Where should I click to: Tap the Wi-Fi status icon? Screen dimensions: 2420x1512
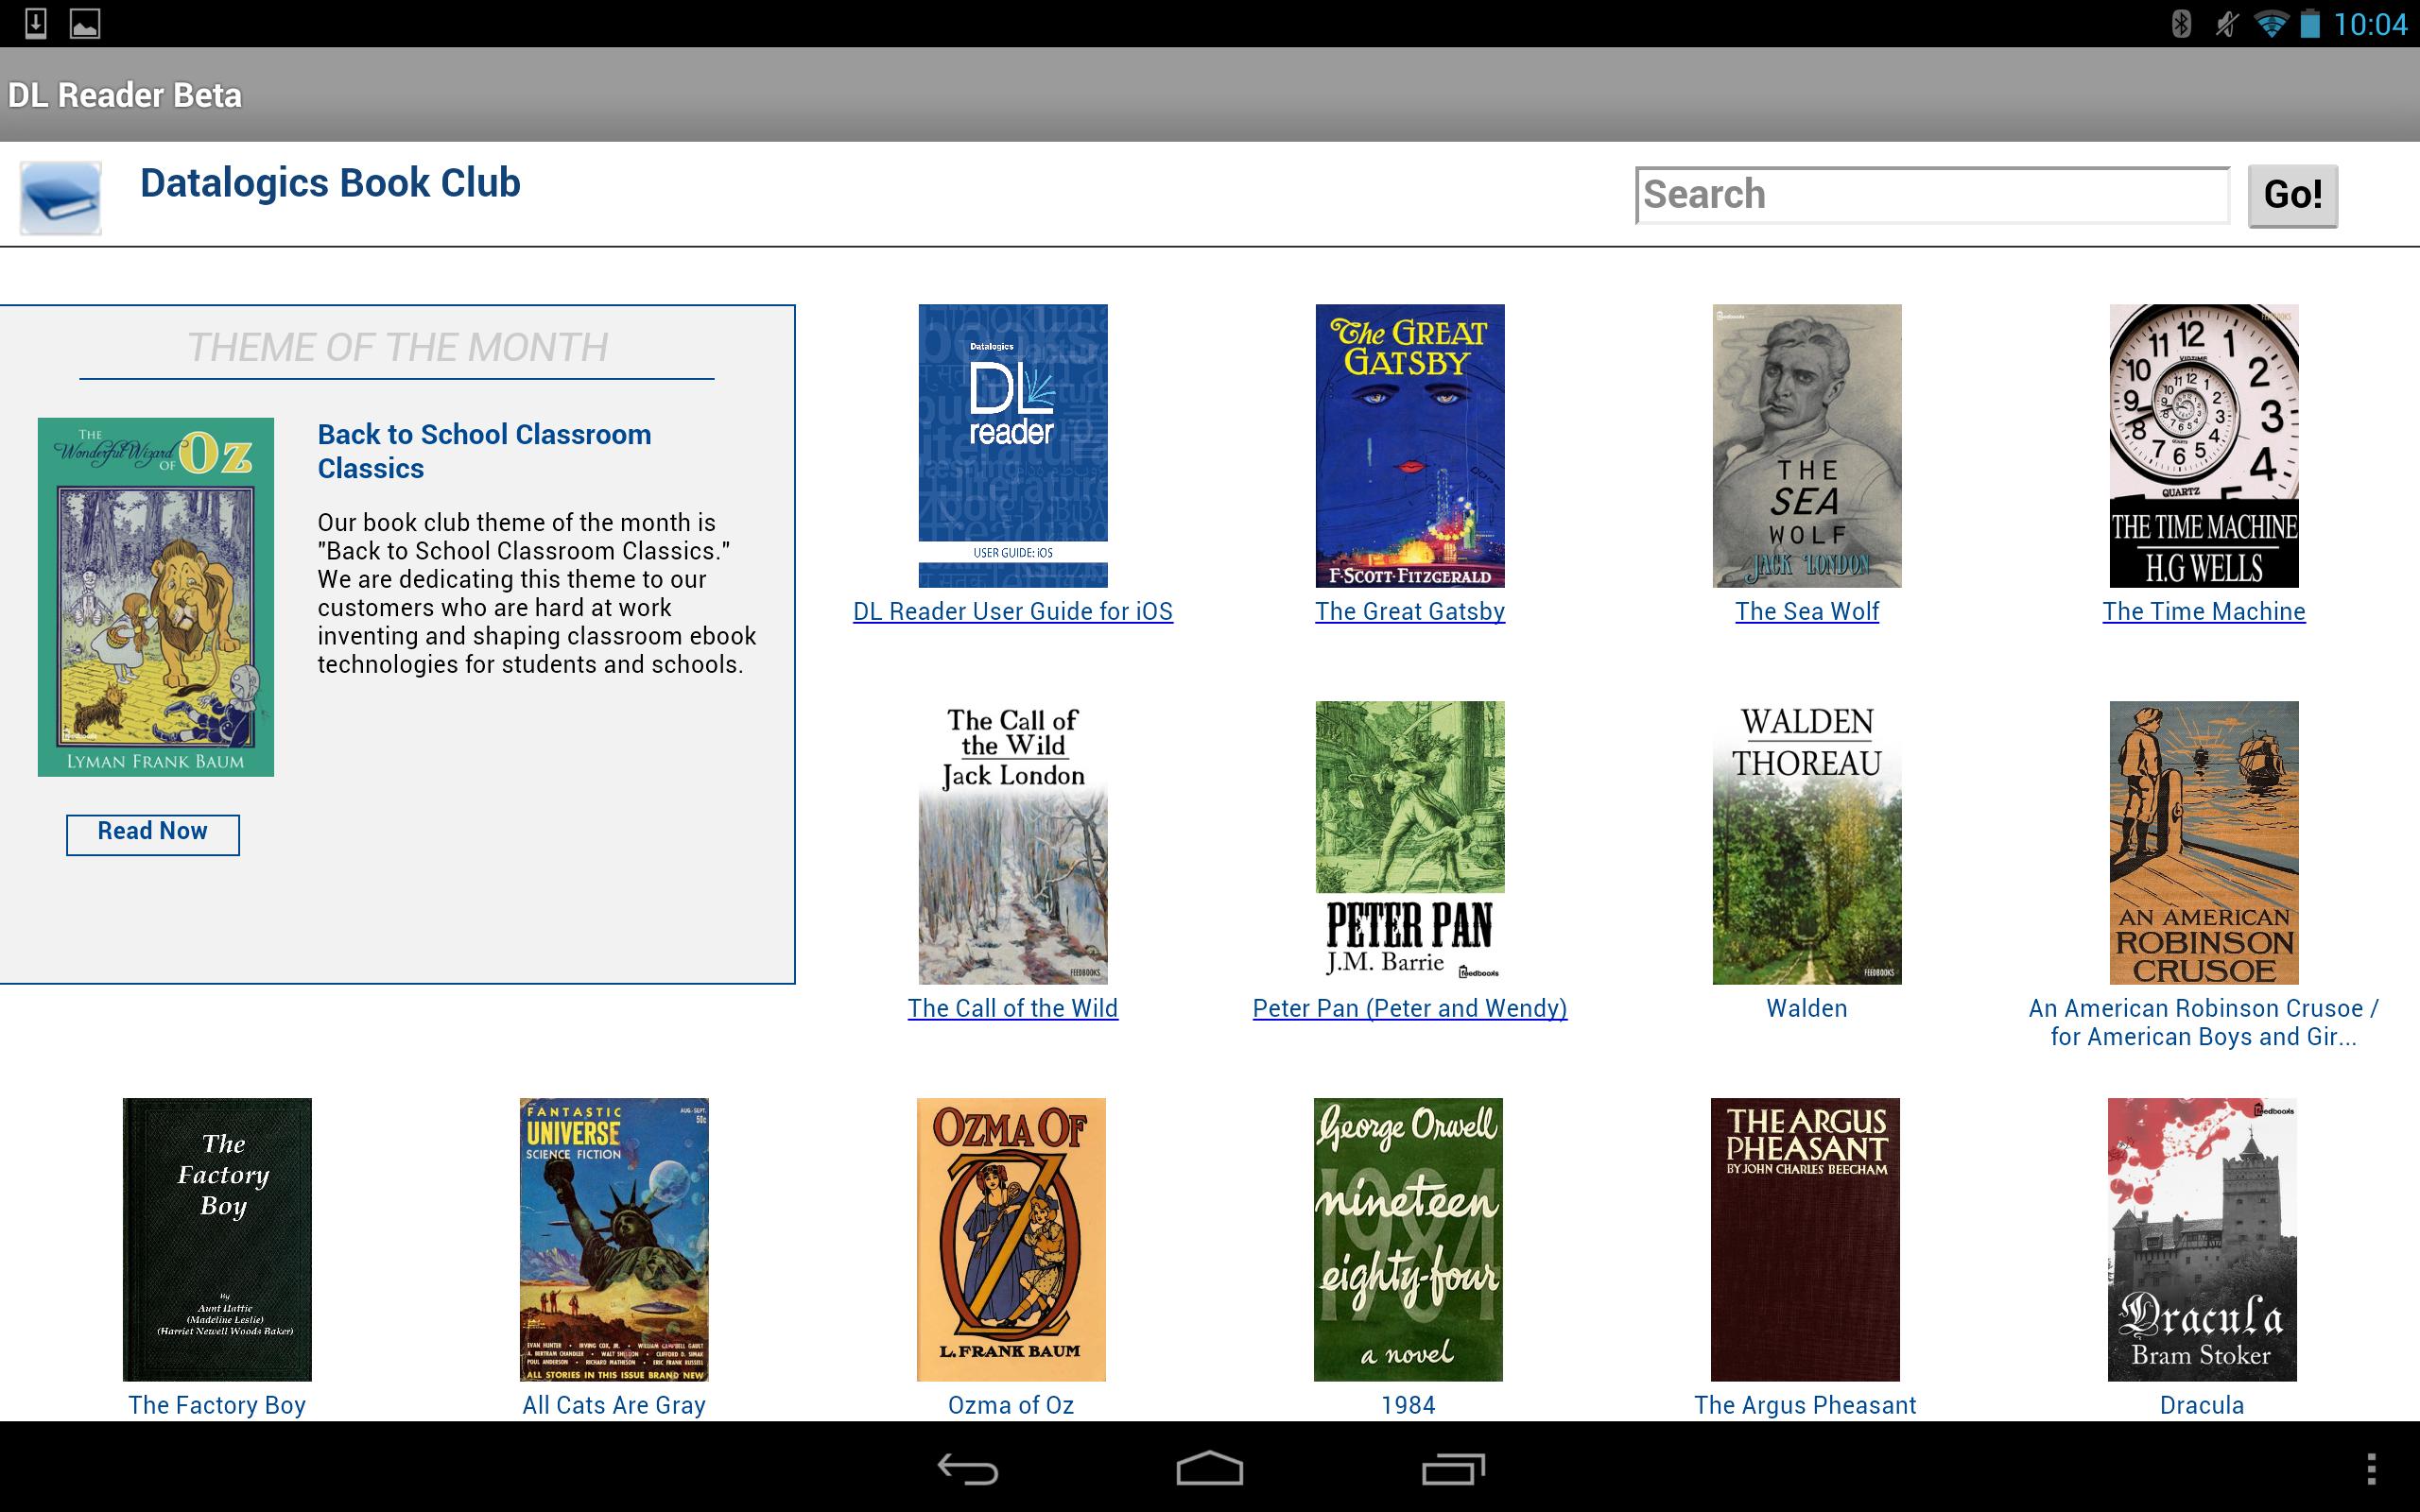point(2271,23)
